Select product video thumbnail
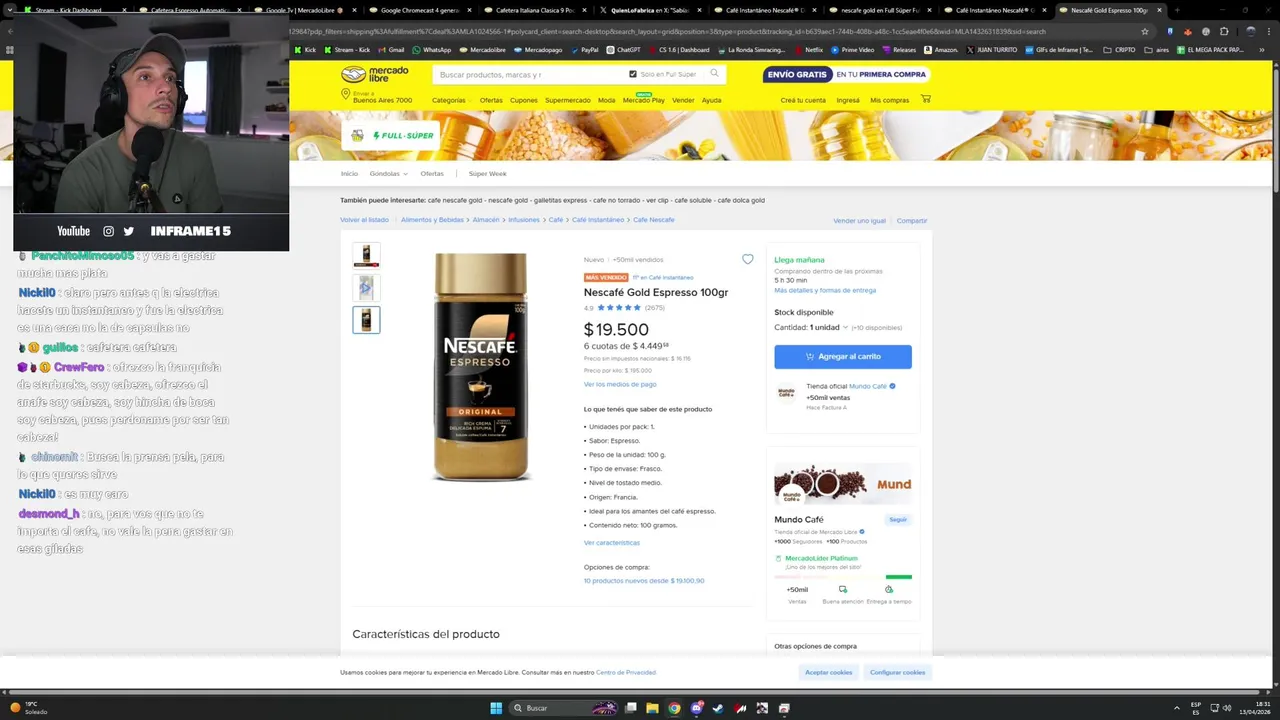Screen dimensions: 1280x720 tap(366, 288)
